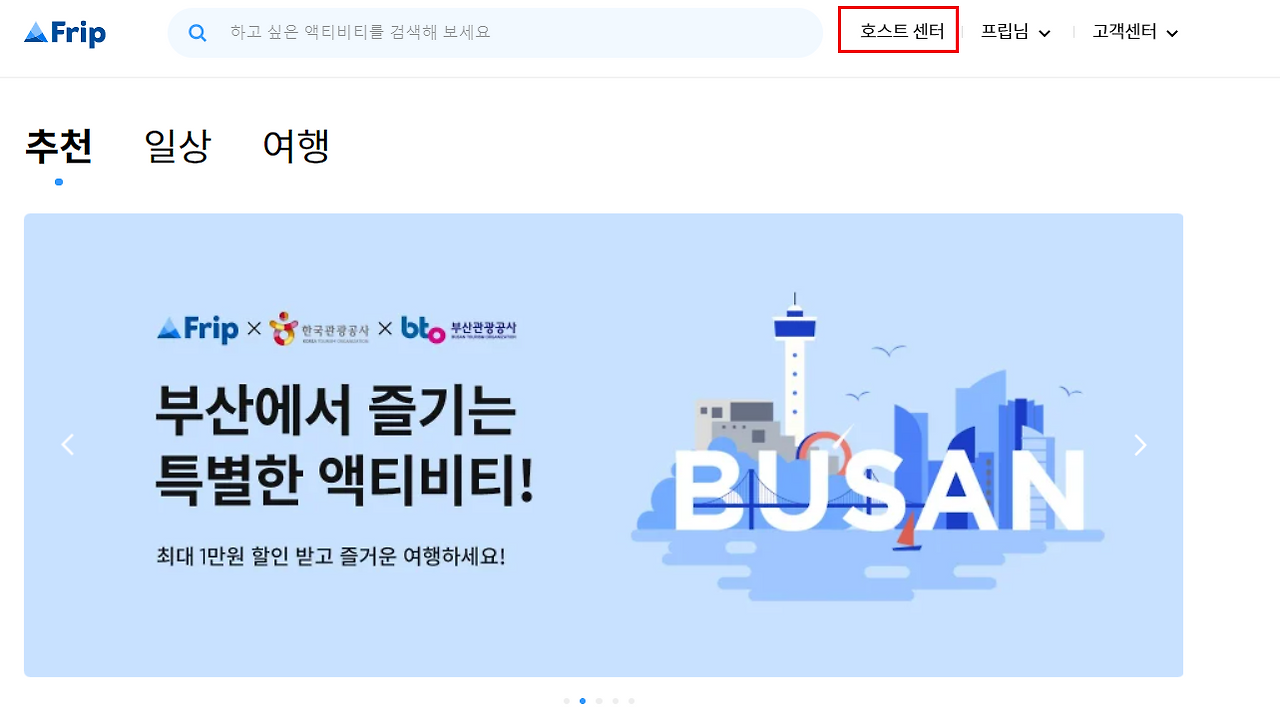Select the fourth carousel dot
The image size is (1280, 723).
[x=615, y=701]
